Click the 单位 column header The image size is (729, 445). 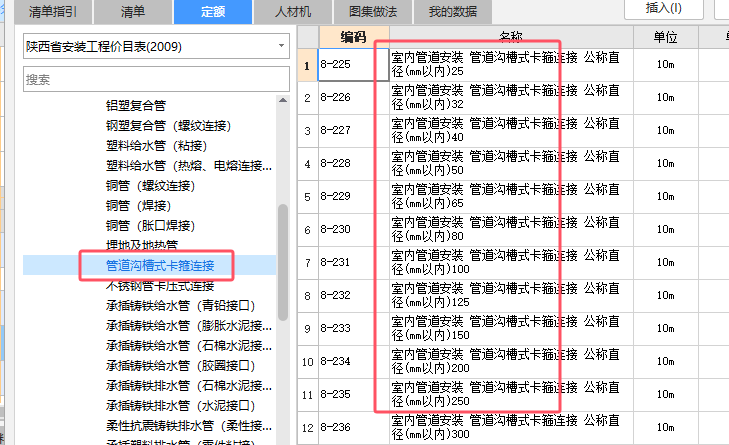(665, 37)
